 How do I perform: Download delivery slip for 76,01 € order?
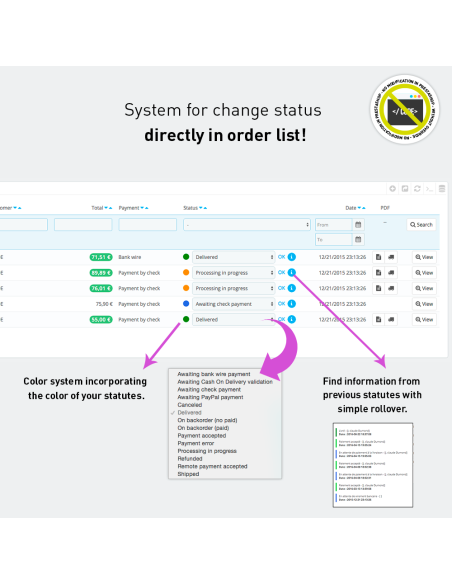point(391,288)
